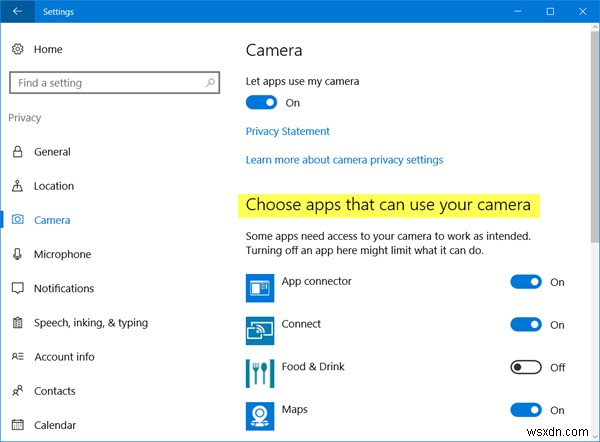Click the General lock icon

[18, 152]
